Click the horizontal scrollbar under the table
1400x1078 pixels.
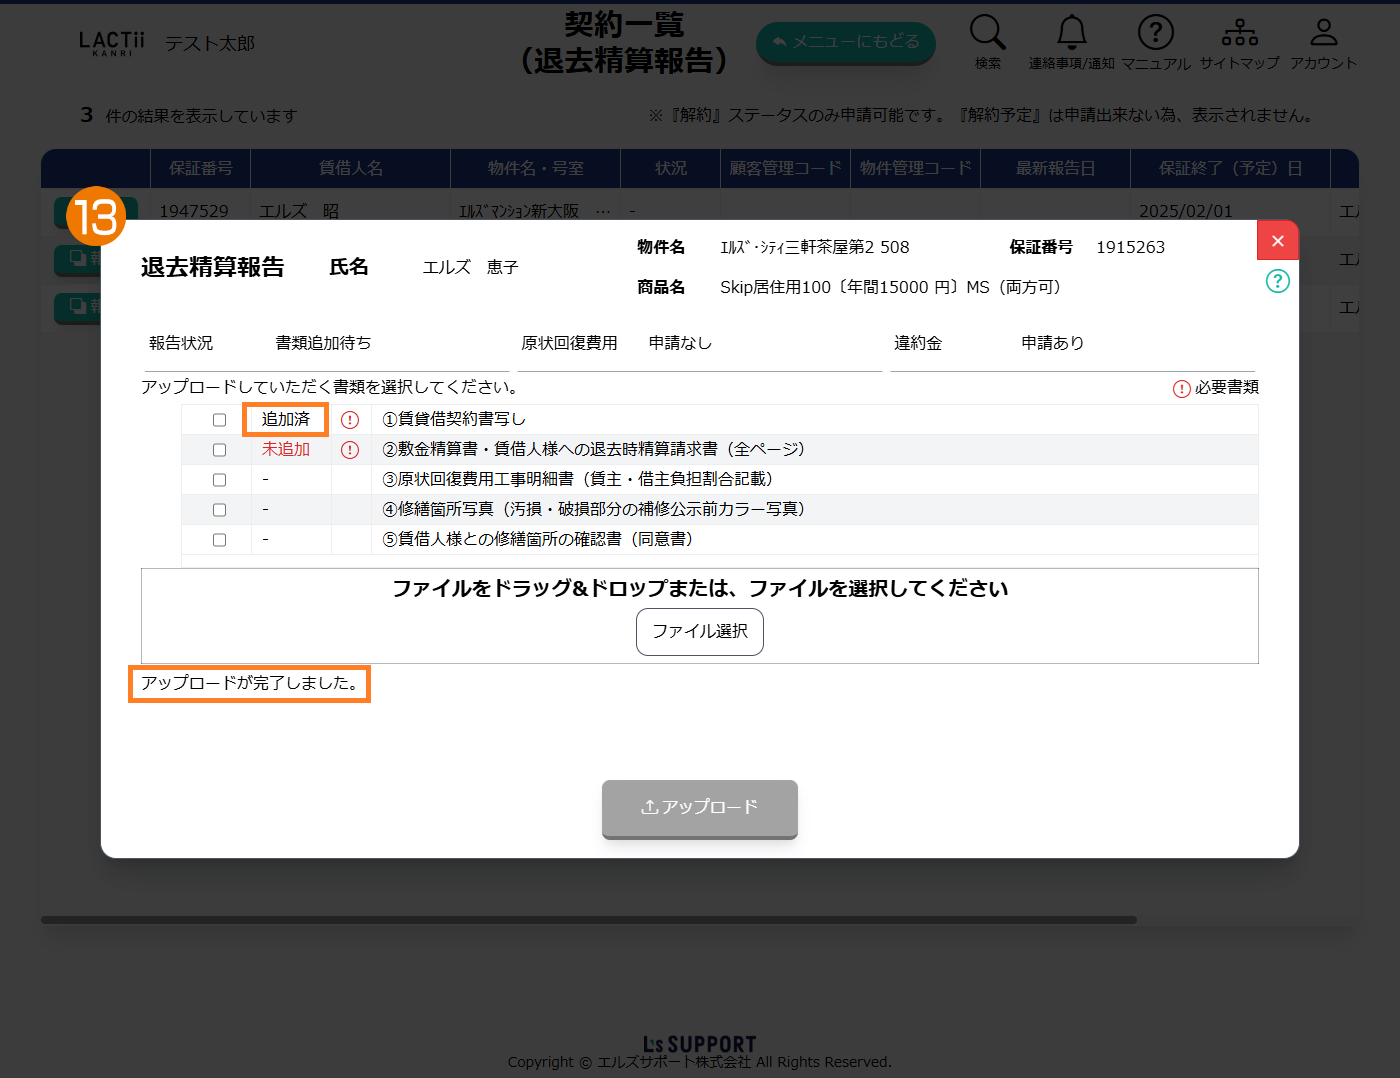tap(588, 920)
